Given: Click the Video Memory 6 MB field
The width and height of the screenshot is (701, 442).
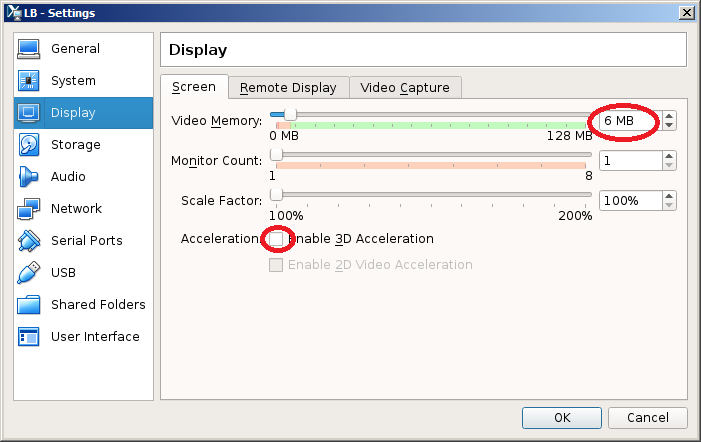Looking at the screenshot, I should point(631,121).
